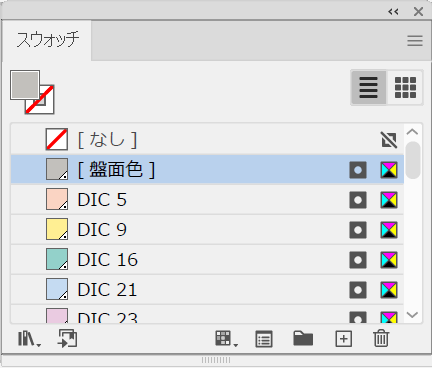Click the New Swatch plus icon
The image size is (432, 368).
click(343, 339)
